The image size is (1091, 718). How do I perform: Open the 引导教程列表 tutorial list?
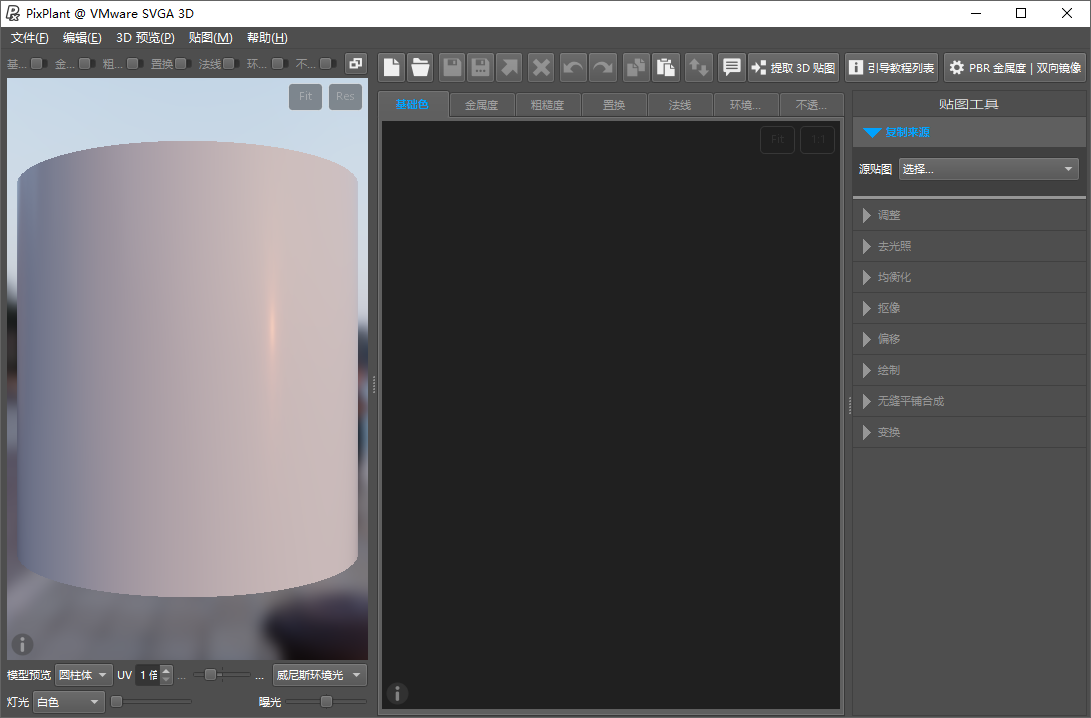tap(892, 67)
